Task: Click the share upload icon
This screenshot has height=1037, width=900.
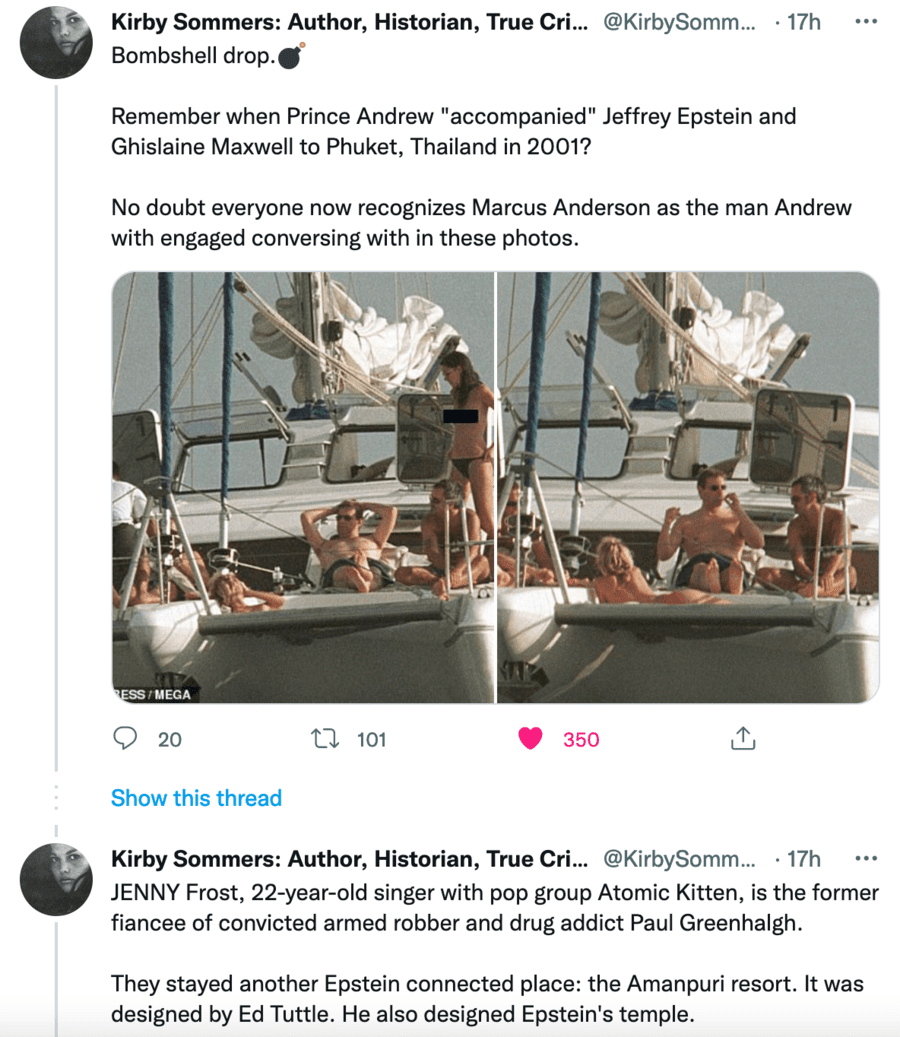Action: 741,739
